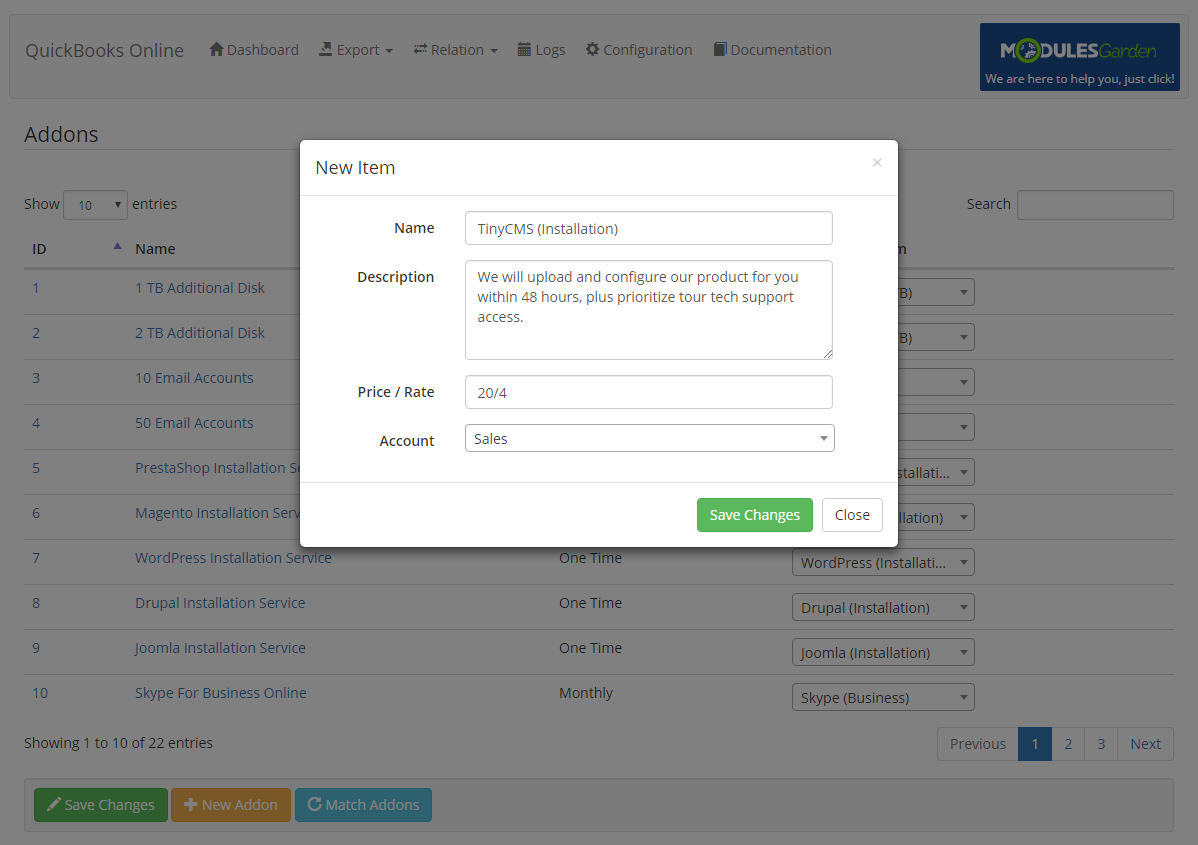The width and height of the screenshot is (1198, 845).
Task: Close the New Item dialog
Action: tap(852, 515)
